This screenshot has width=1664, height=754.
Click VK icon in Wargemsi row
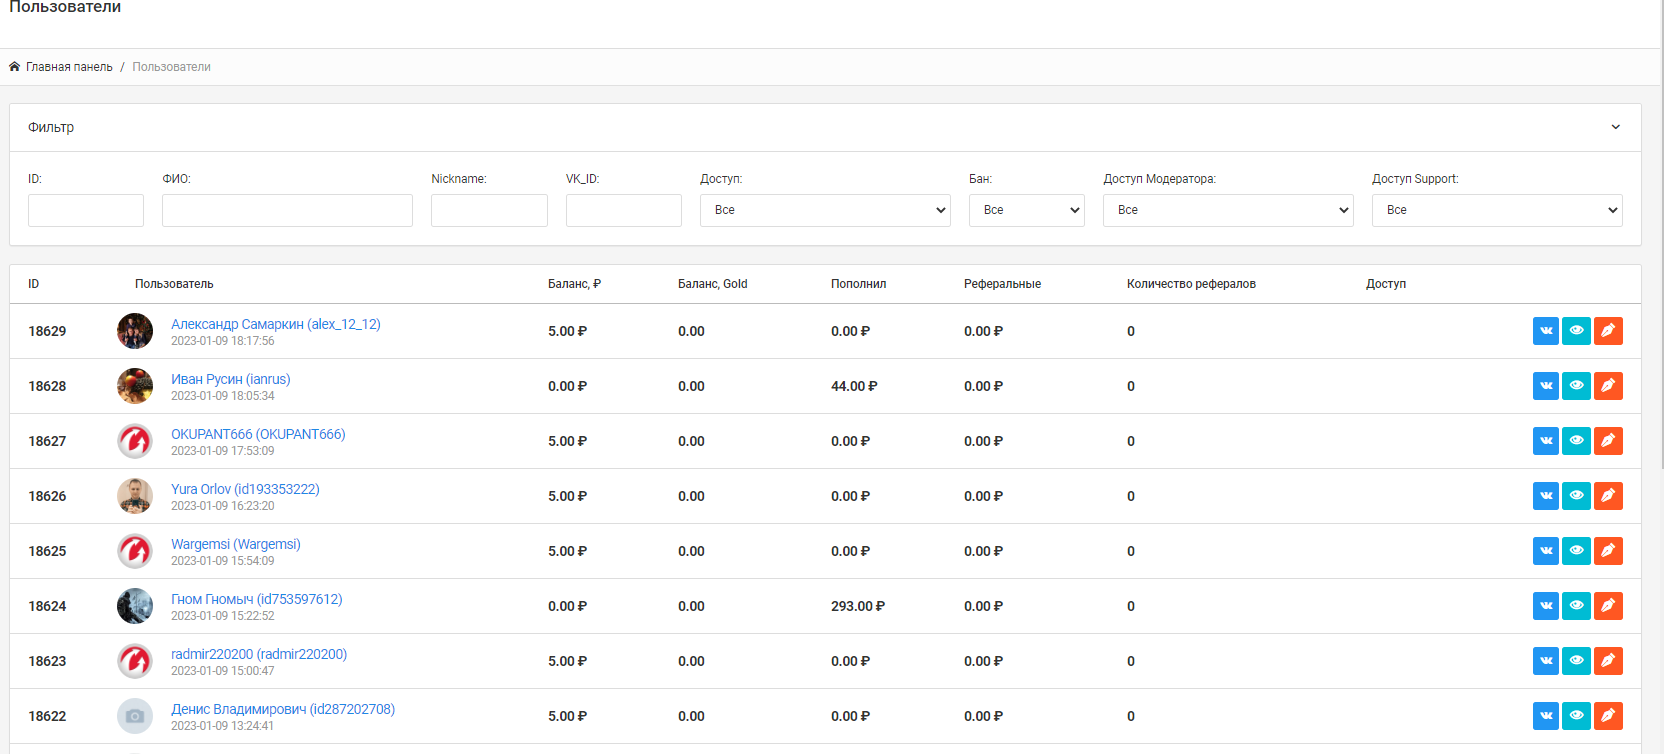pos(1545,551)
